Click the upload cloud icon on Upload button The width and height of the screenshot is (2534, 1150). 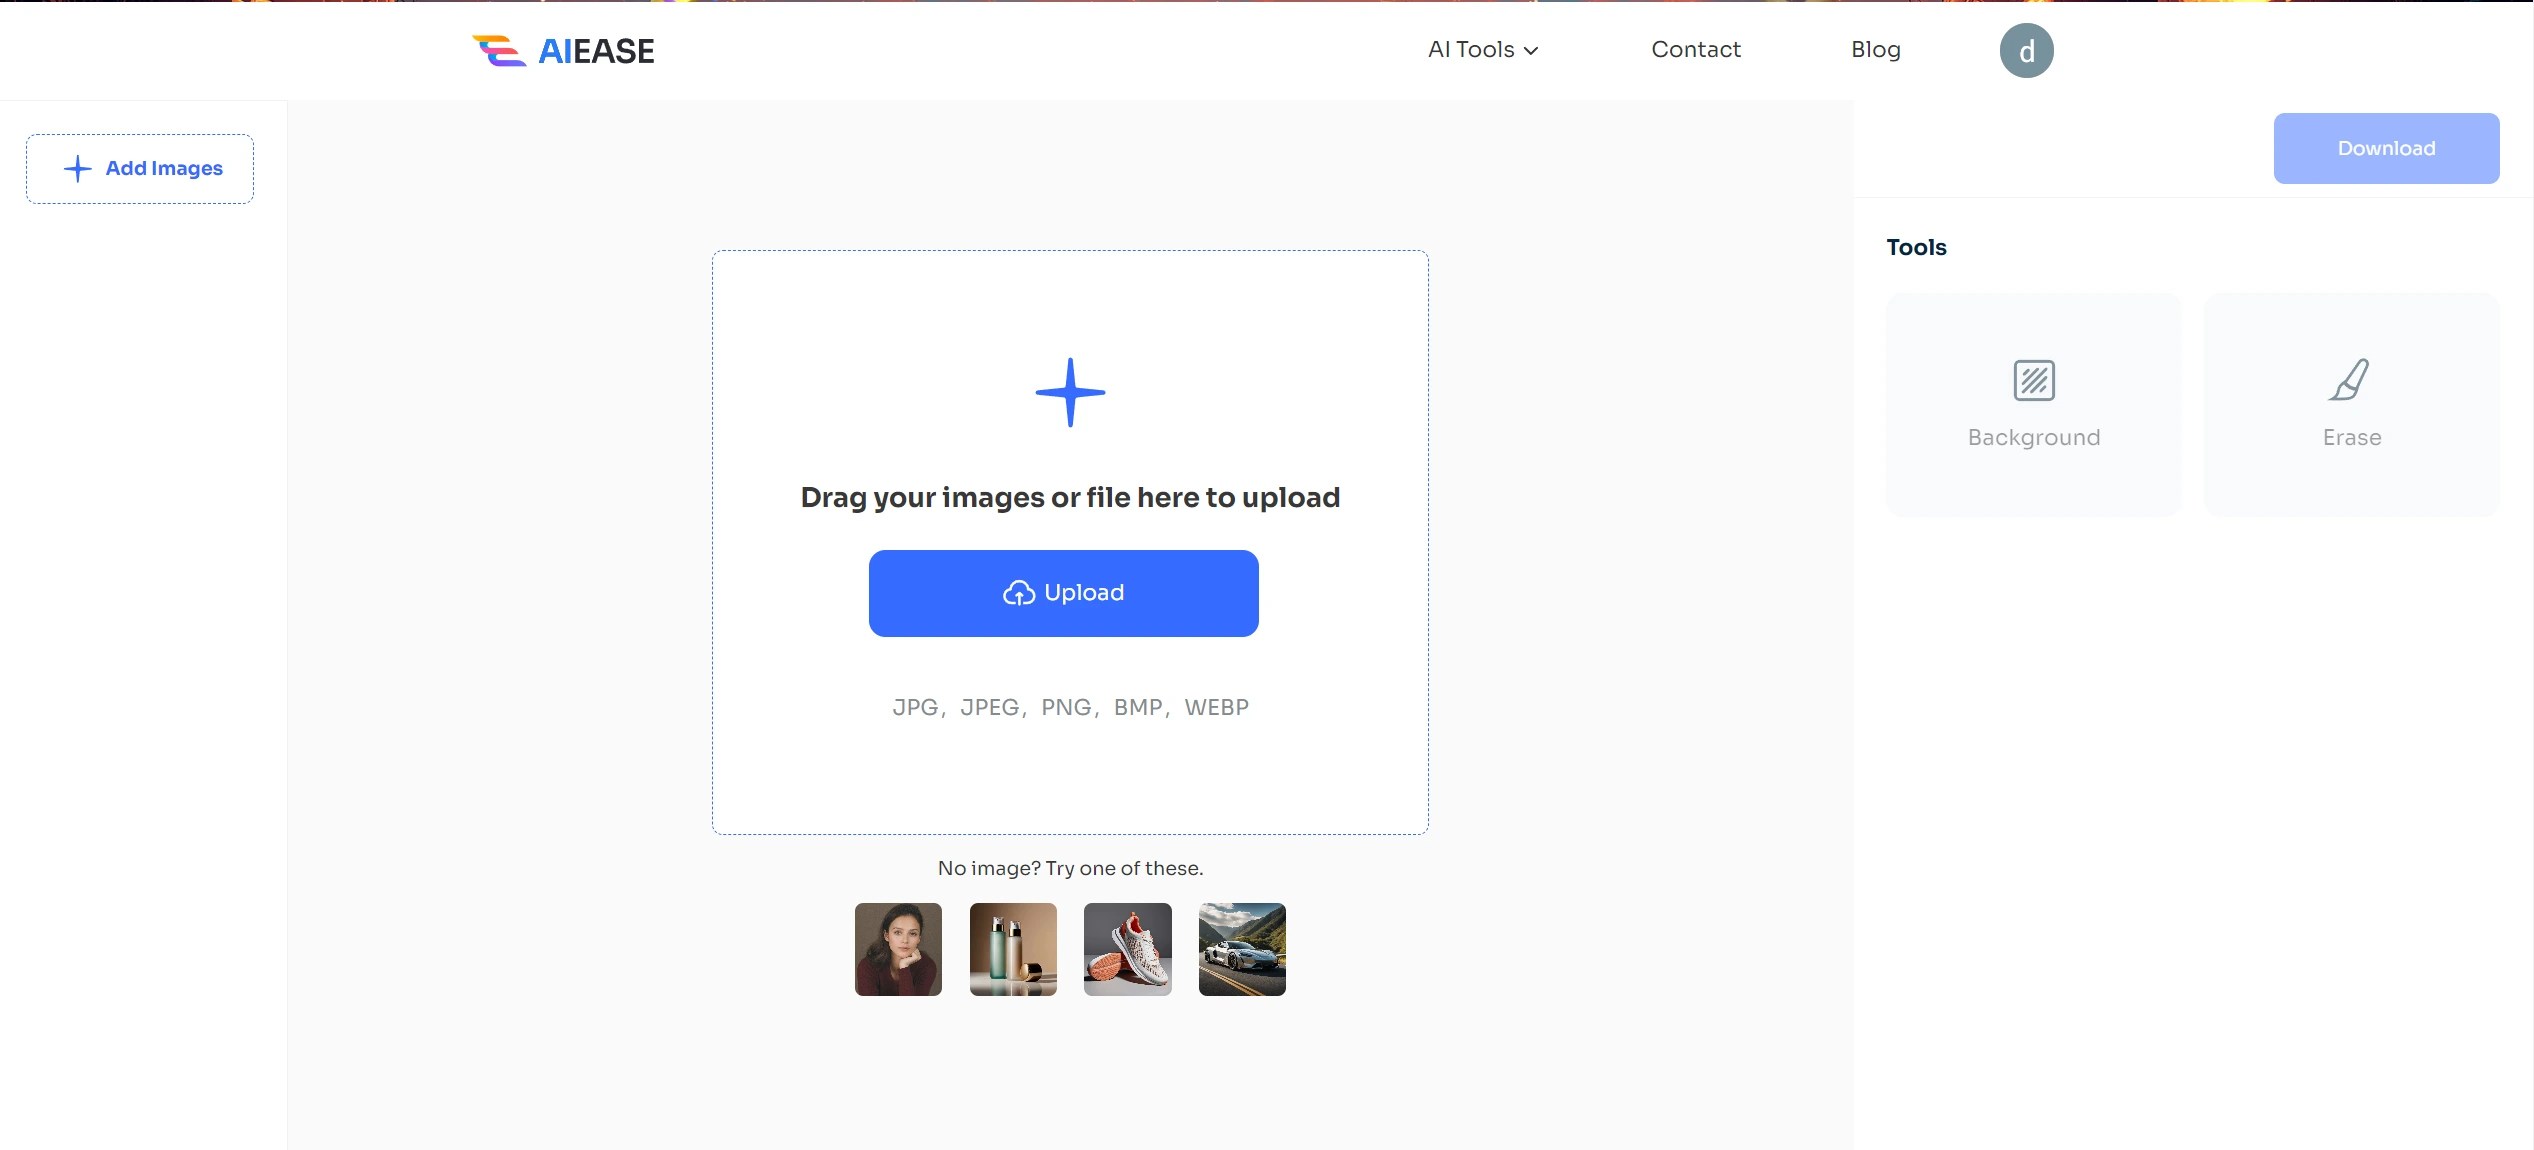pos(1019,592)
